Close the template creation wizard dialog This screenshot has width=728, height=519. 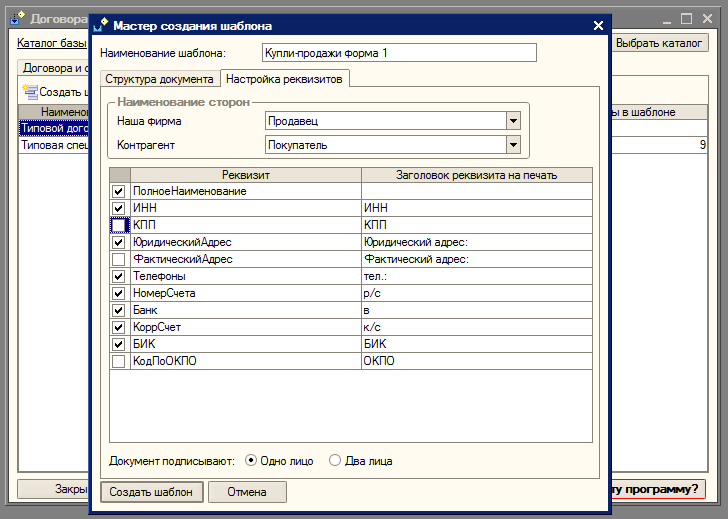click(x=598, y=26)
